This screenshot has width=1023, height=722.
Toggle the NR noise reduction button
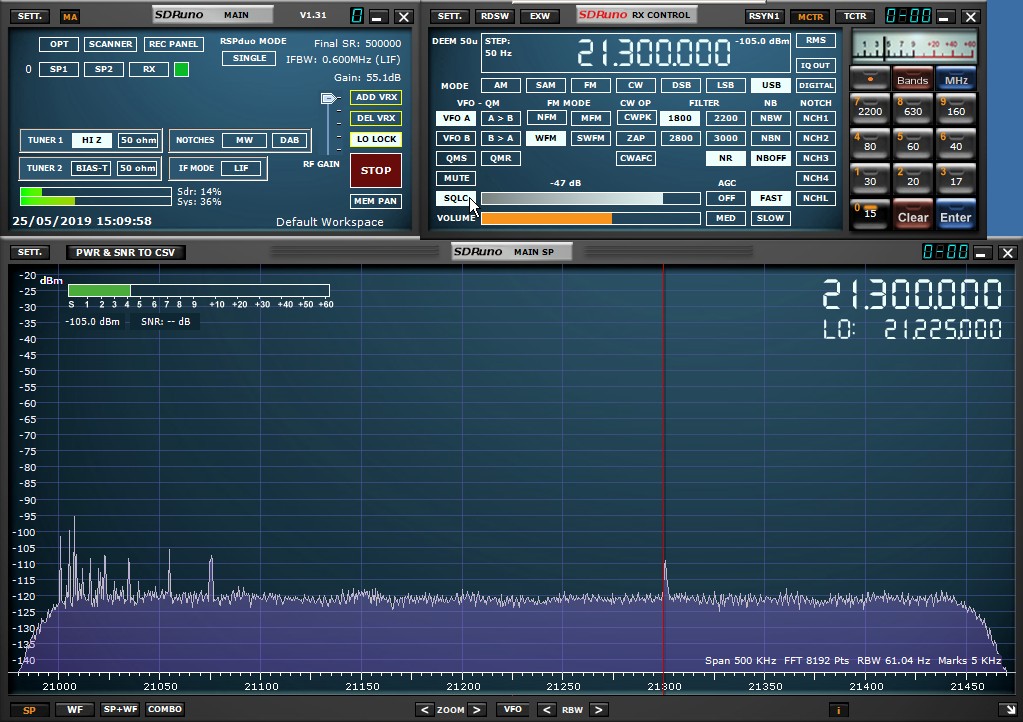pos(725,158)
